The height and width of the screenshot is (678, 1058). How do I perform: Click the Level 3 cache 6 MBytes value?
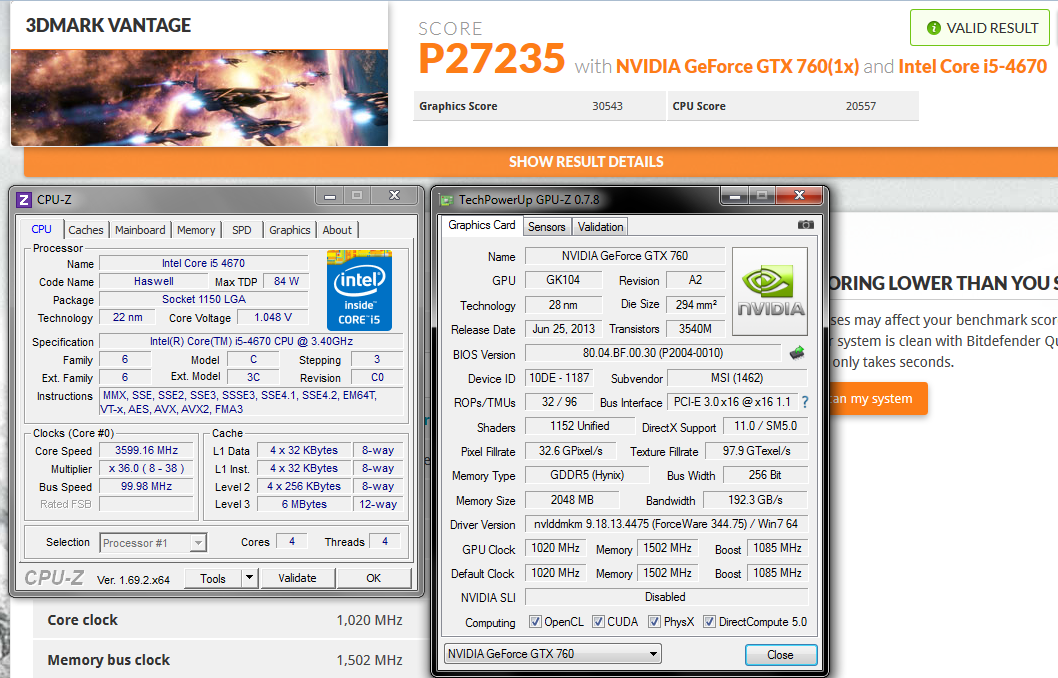click(x=304, y=504)
